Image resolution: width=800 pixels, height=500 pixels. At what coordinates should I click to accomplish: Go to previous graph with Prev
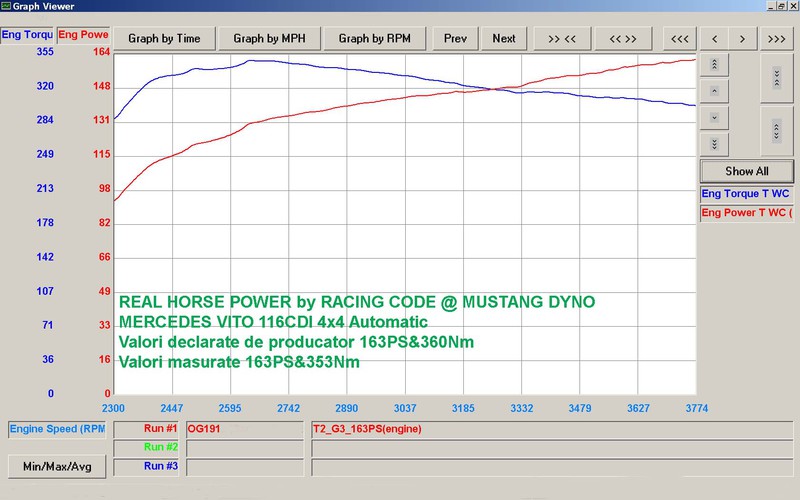(x=455, y=39)
